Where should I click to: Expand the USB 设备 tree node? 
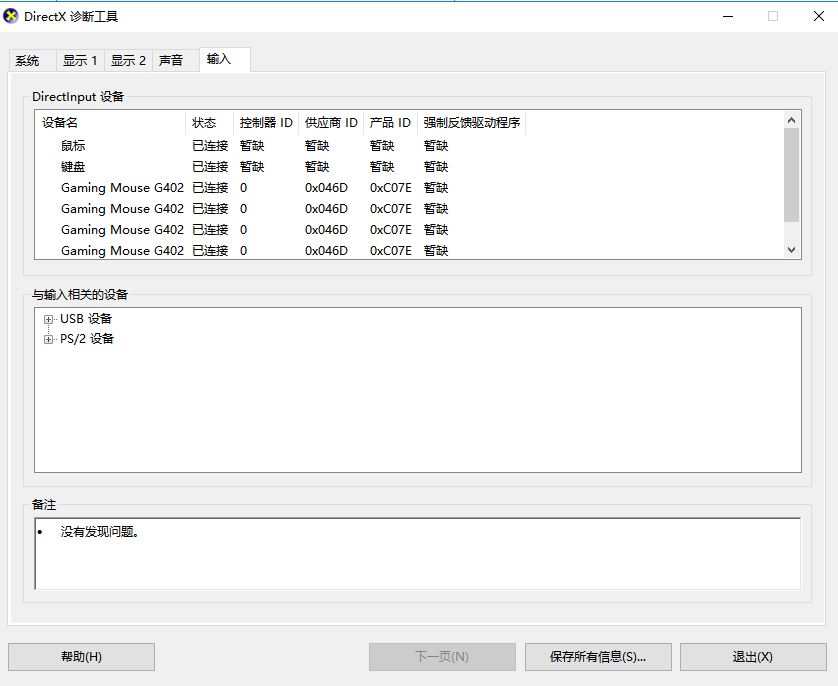(48, 319)
